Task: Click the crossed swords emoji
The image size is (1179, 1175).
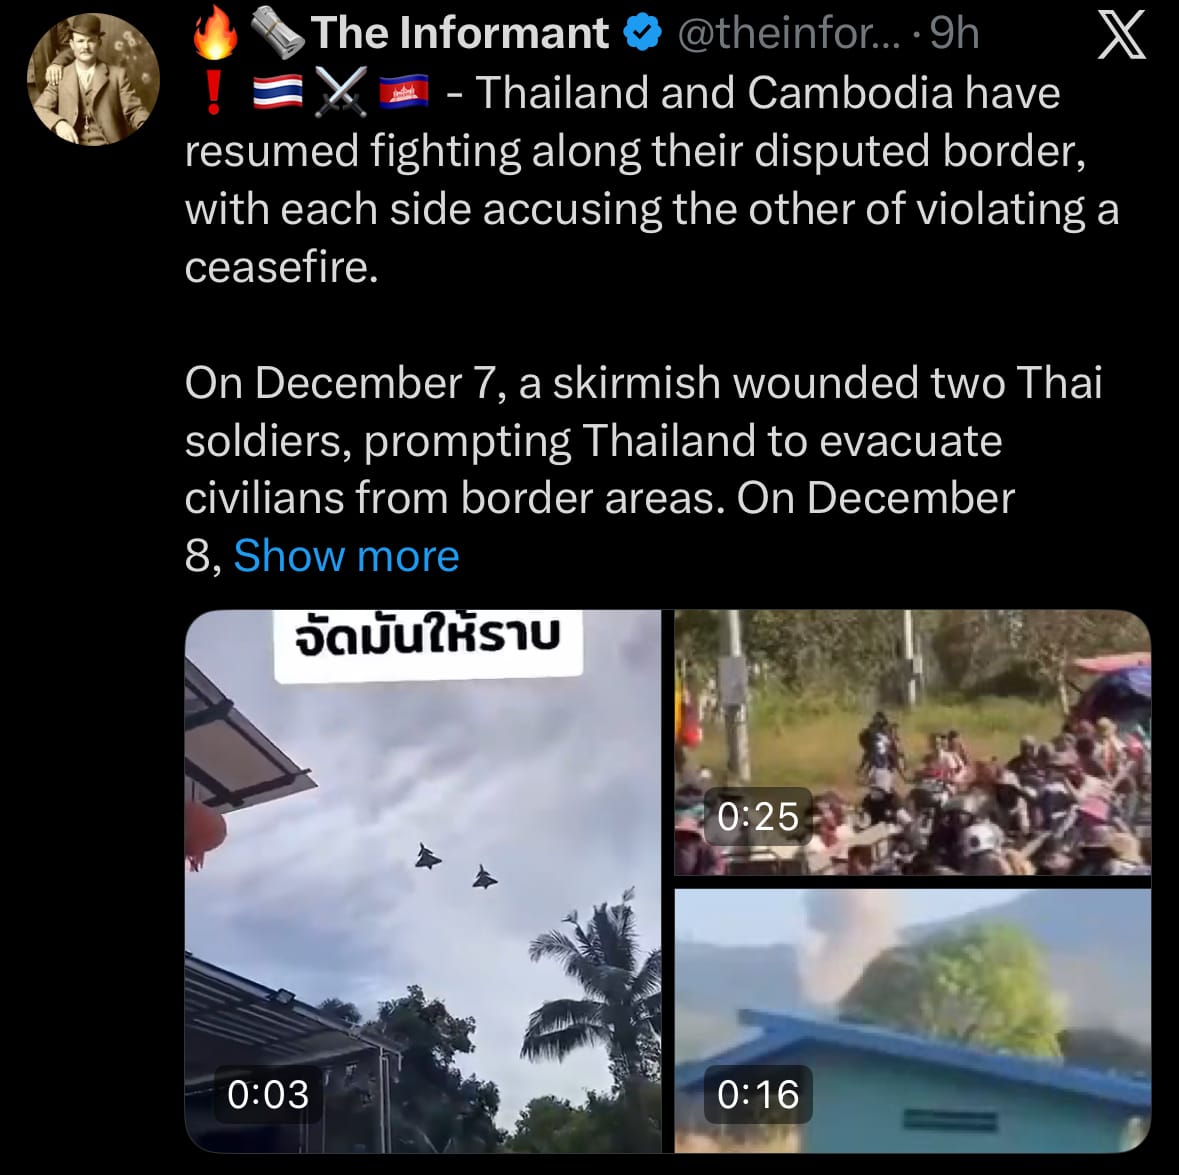Action: pyautogui.click(x=341, y=92)
